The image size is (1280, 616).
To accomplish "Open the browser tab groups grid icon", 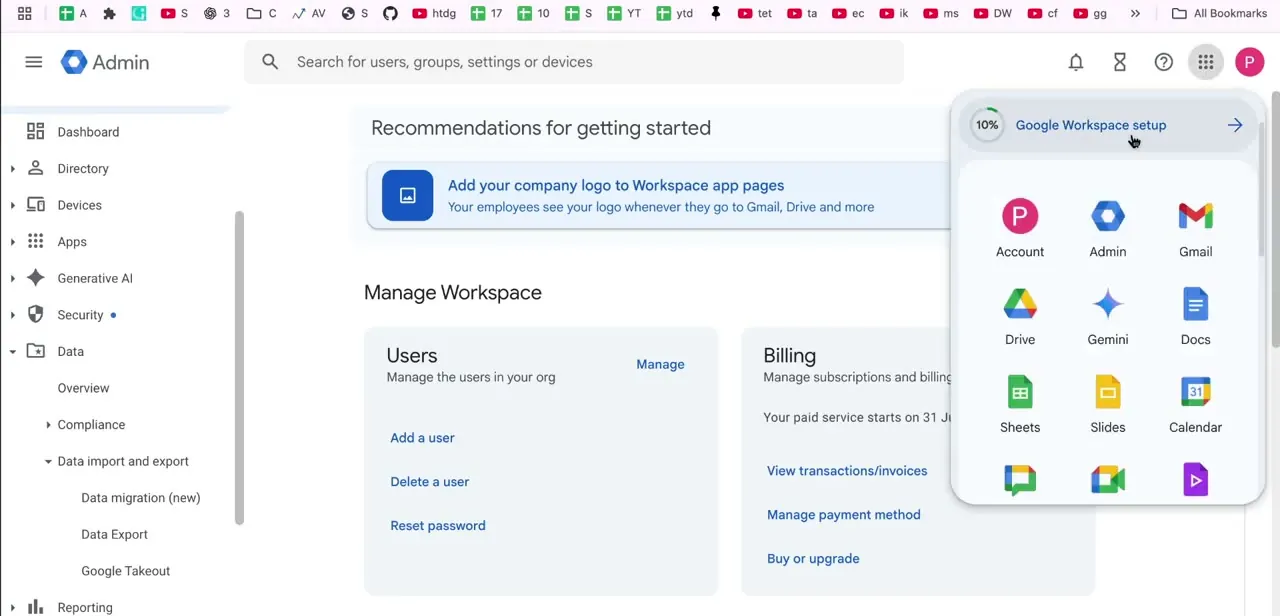I will (24, 13).
